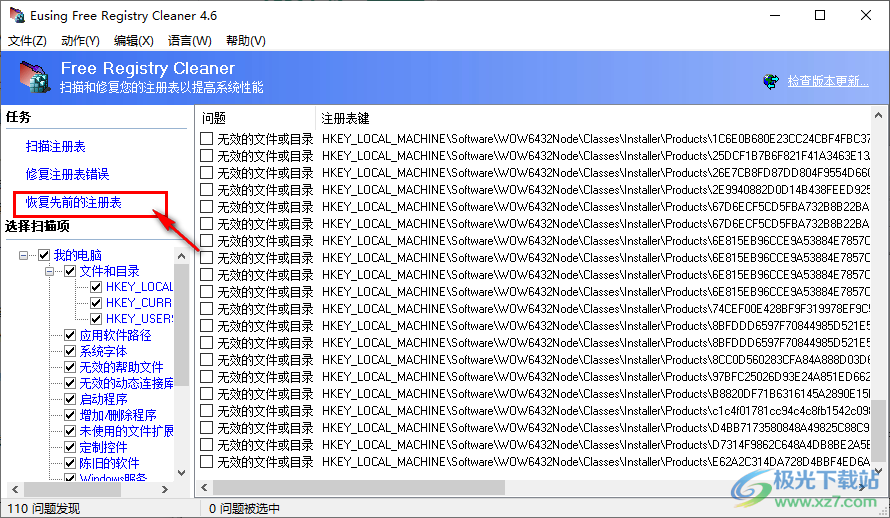Click tree panel scroll up arrow
Viewport: 890px width, 518px height.
tap(182, 256)
